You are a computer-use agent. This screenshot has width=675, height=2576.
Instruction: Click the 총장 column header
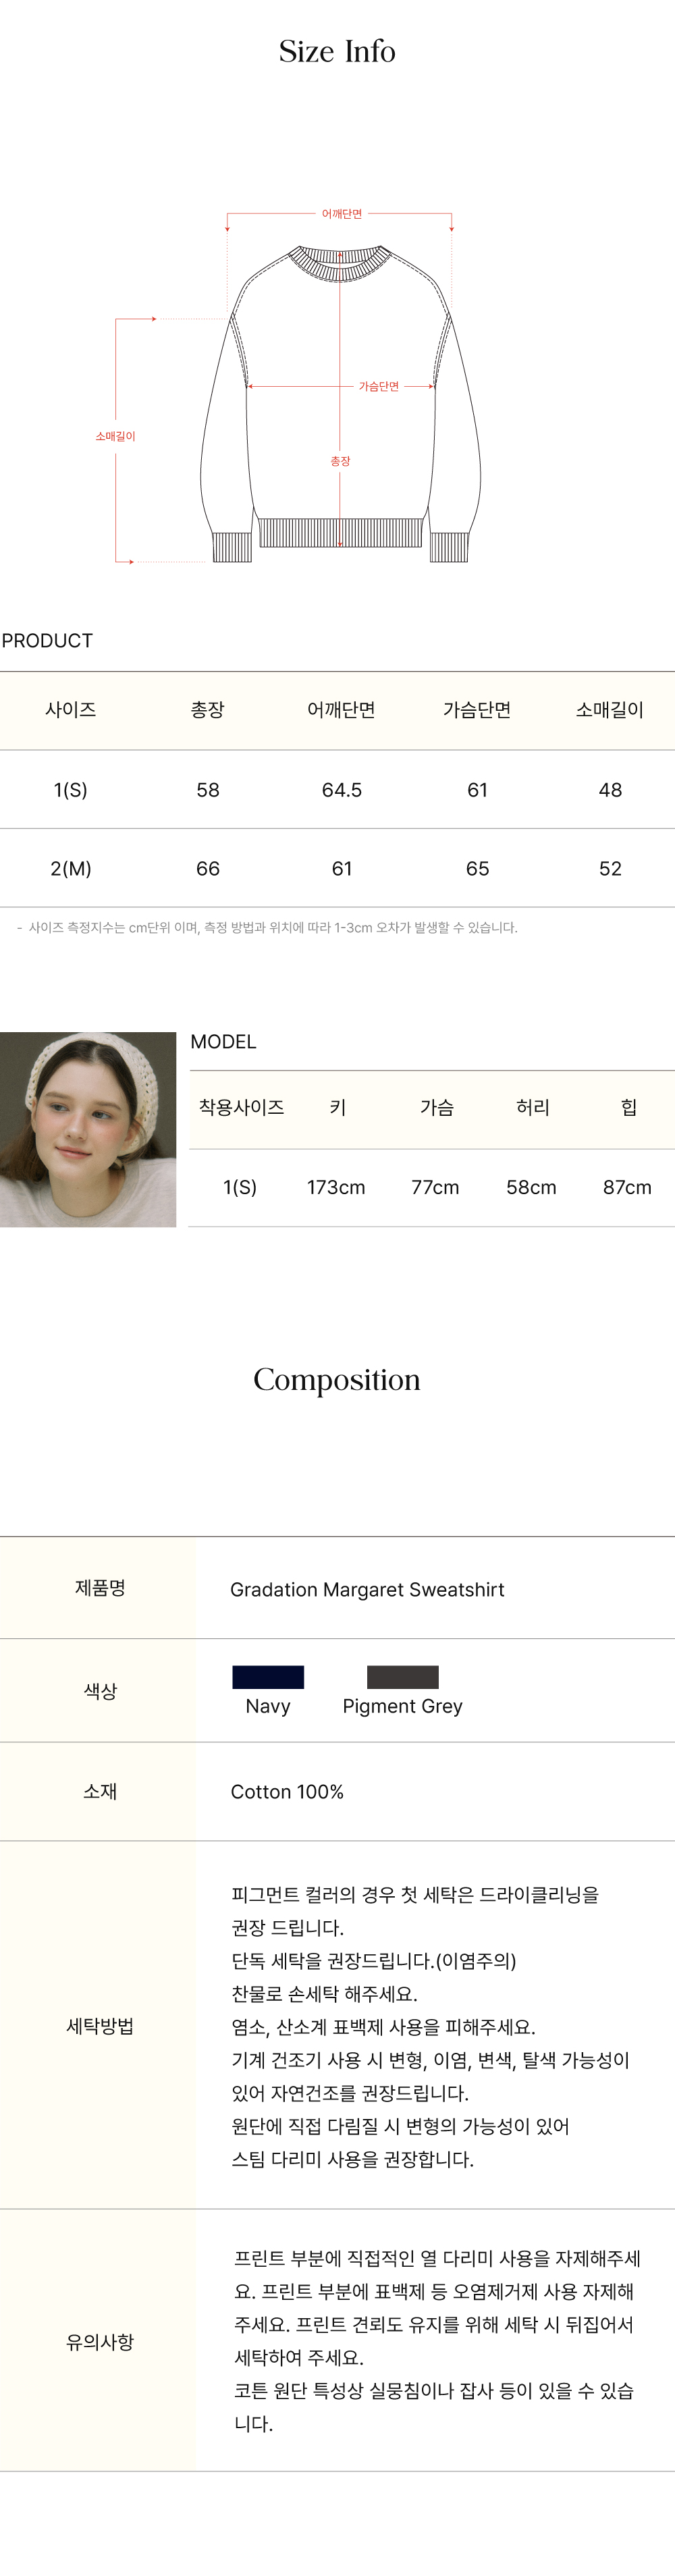pyautogui.click(x=208, y=710)
